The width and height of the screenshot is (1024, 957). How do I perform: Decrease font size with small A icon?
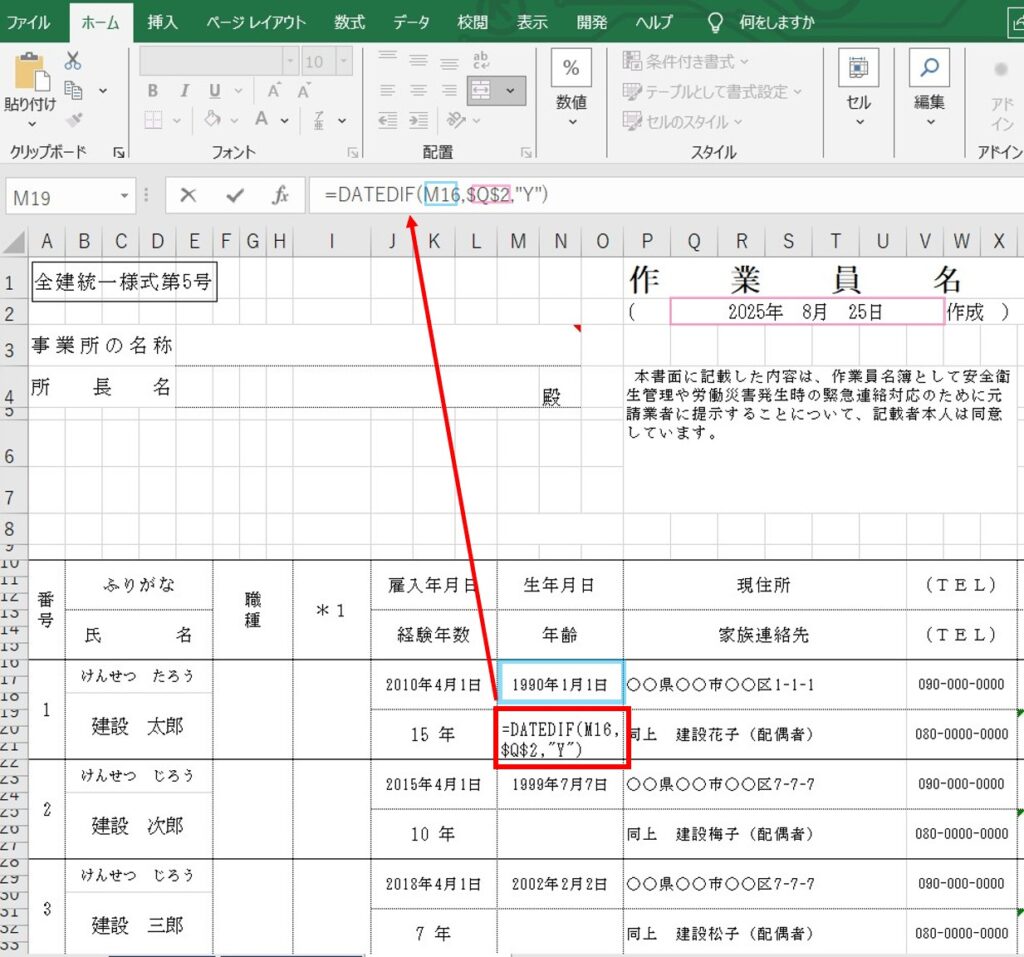[x=303, y=91]
